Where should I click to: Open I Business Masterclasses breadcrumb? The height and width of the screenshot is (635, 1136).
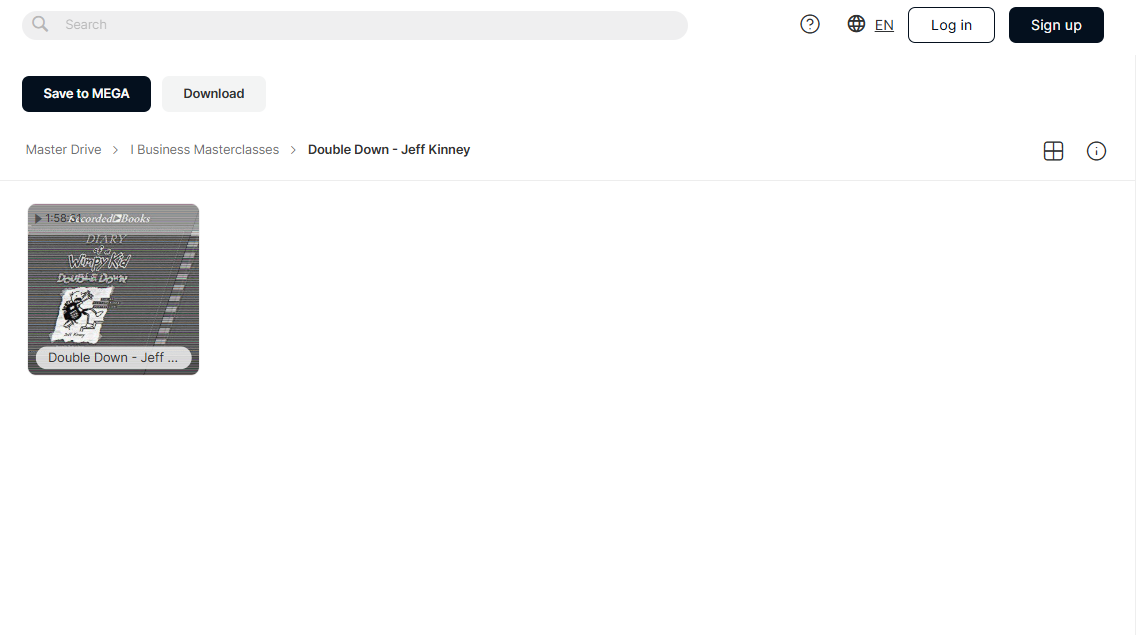[x=204, y=150]
